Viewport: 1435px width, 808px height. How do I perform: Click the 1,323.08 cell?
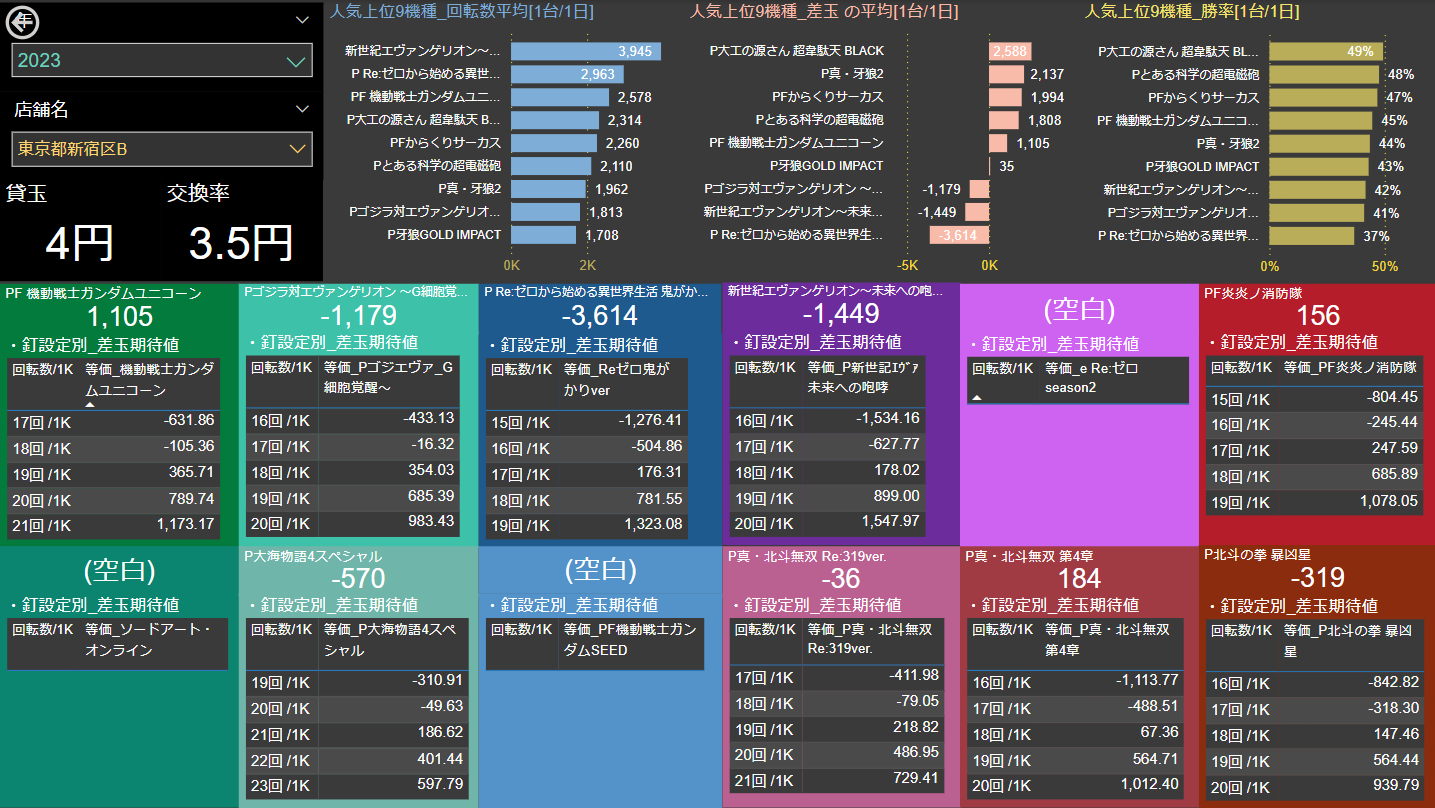point(653,524)
